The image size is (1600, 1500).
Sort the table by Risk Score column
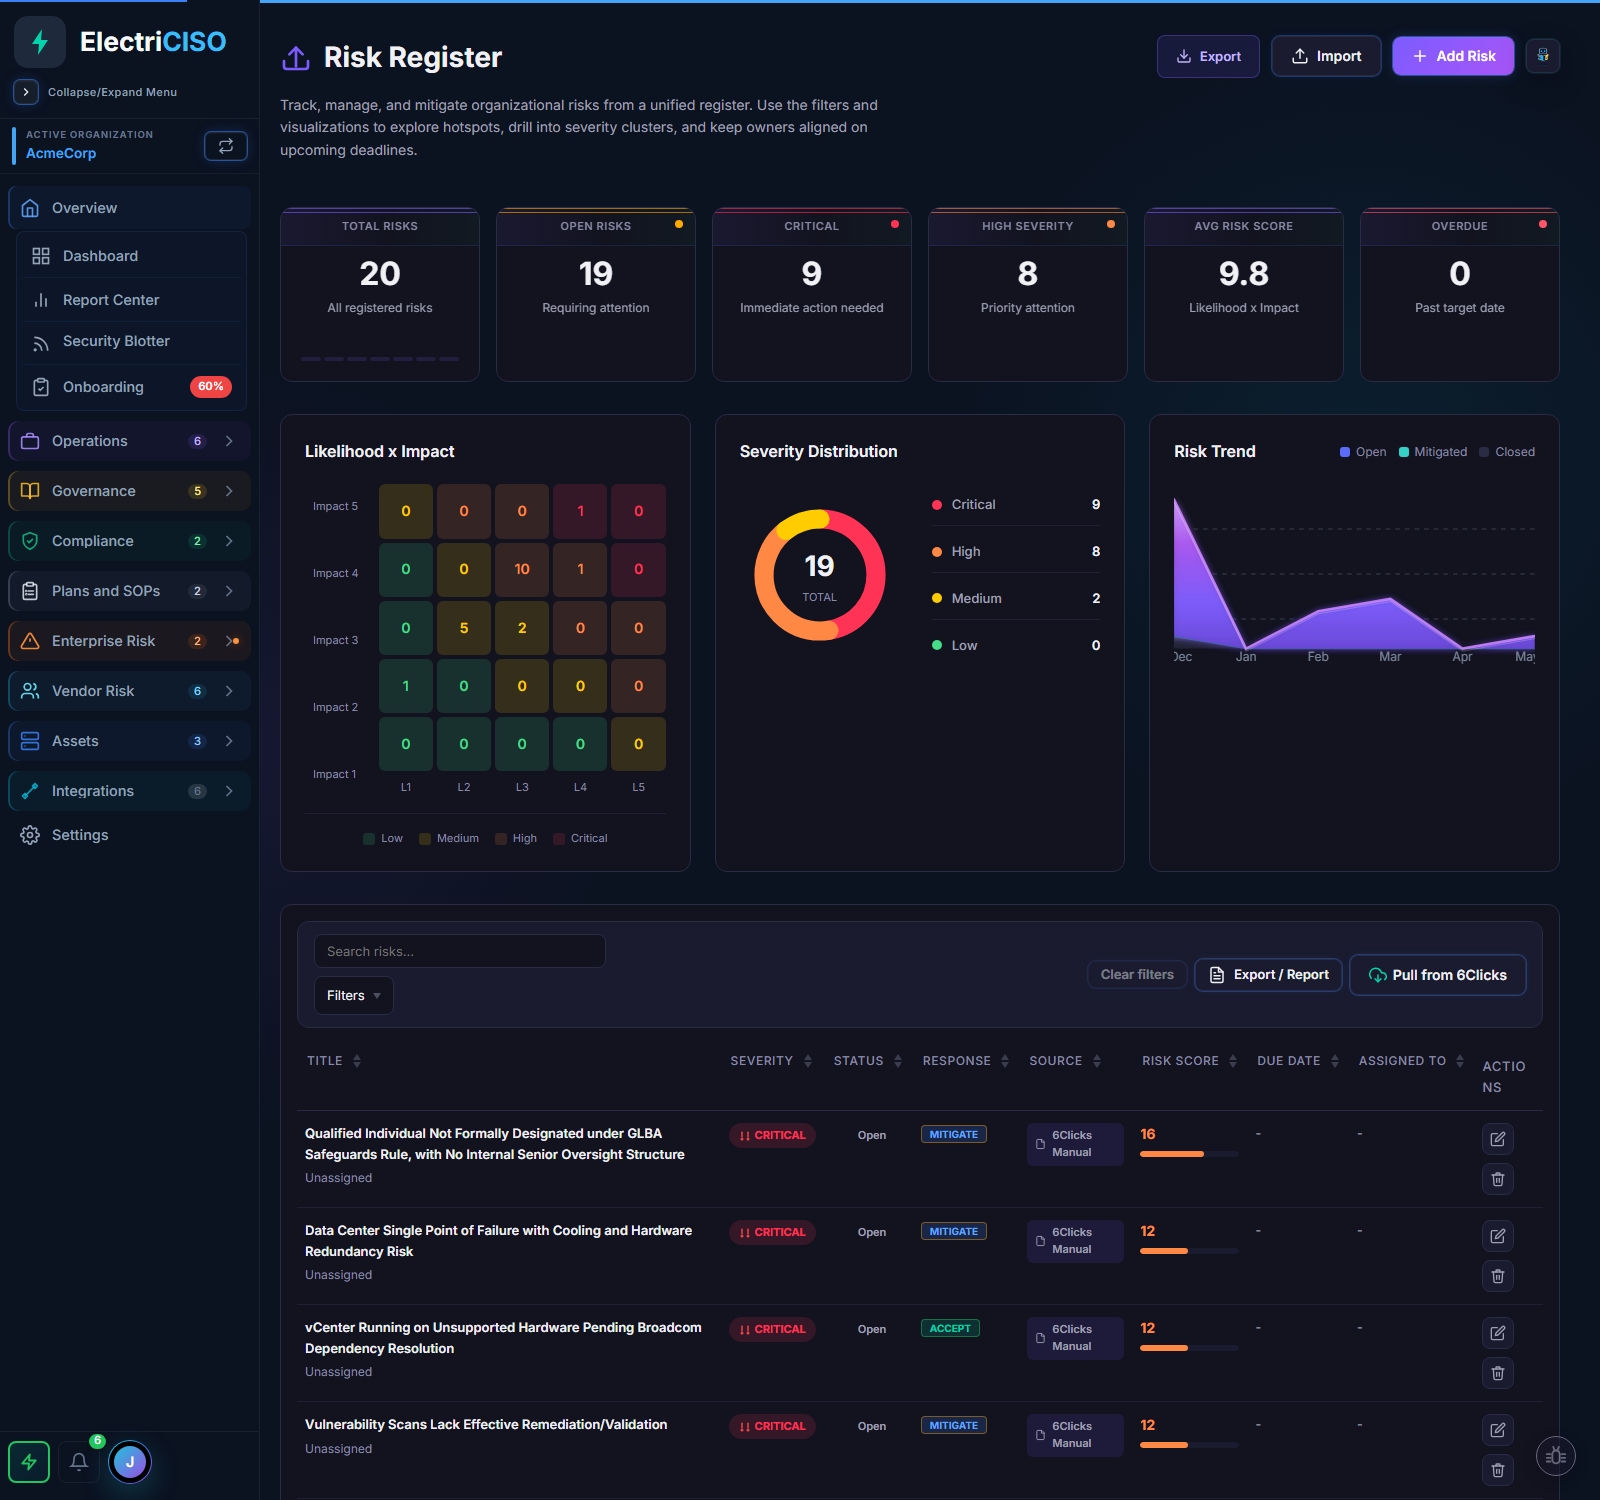[1190, 1061]
